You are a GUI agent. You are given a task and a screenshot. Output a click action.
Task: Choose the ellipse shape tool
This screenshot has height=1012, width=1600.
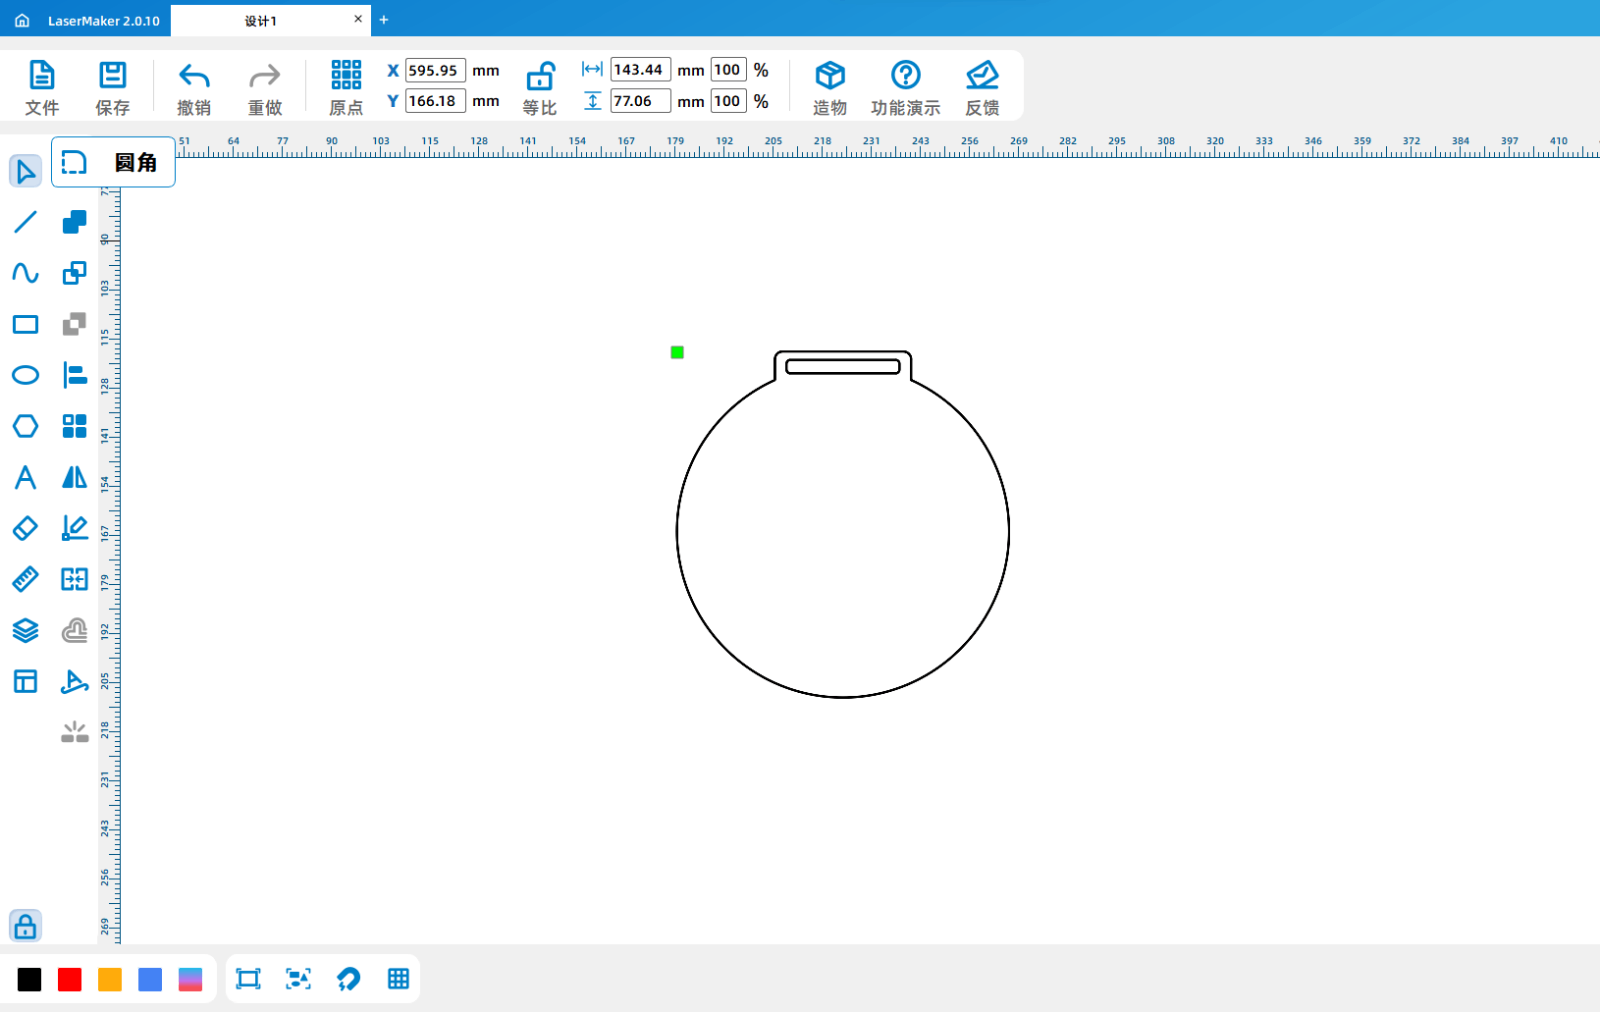coord(25,375)
